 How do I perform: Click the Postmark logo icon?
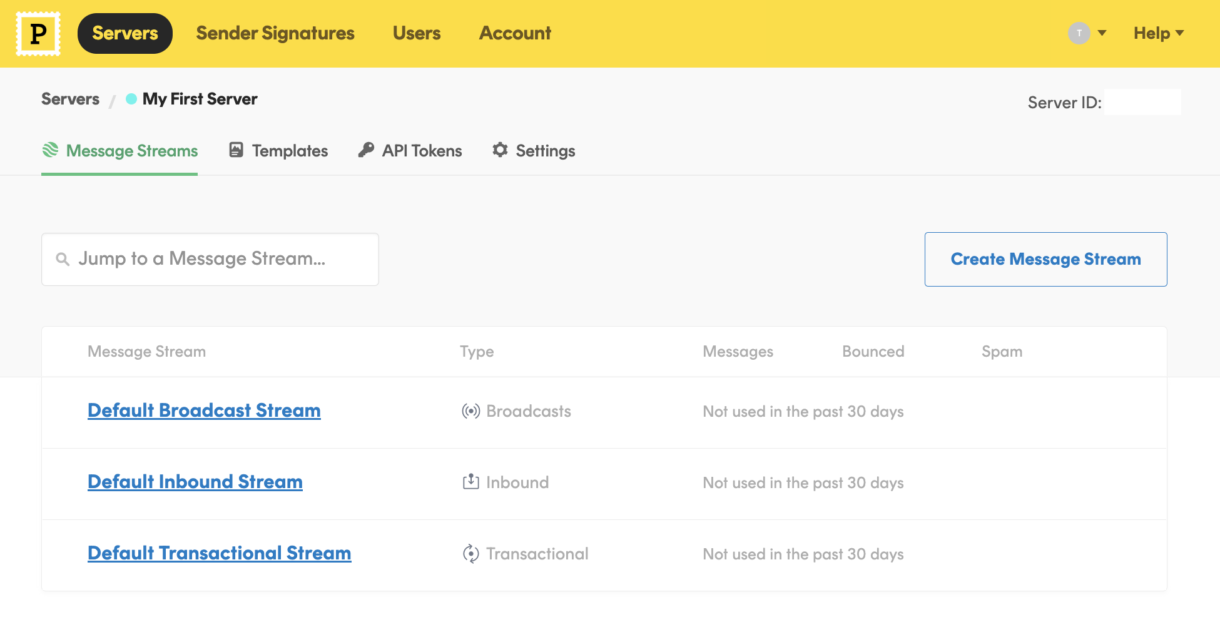(x=38, y=34)
